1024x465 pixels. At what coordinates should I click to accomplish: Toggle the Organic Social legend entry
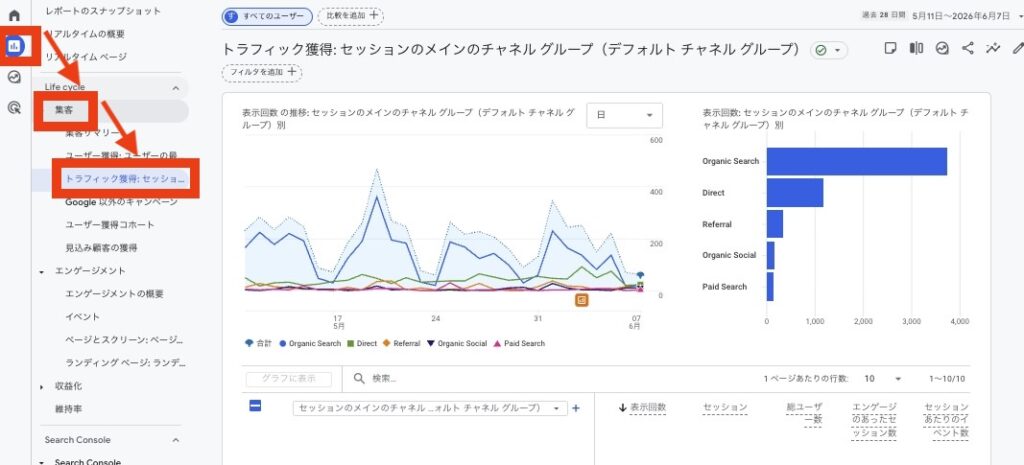click(x=456, y=344)
